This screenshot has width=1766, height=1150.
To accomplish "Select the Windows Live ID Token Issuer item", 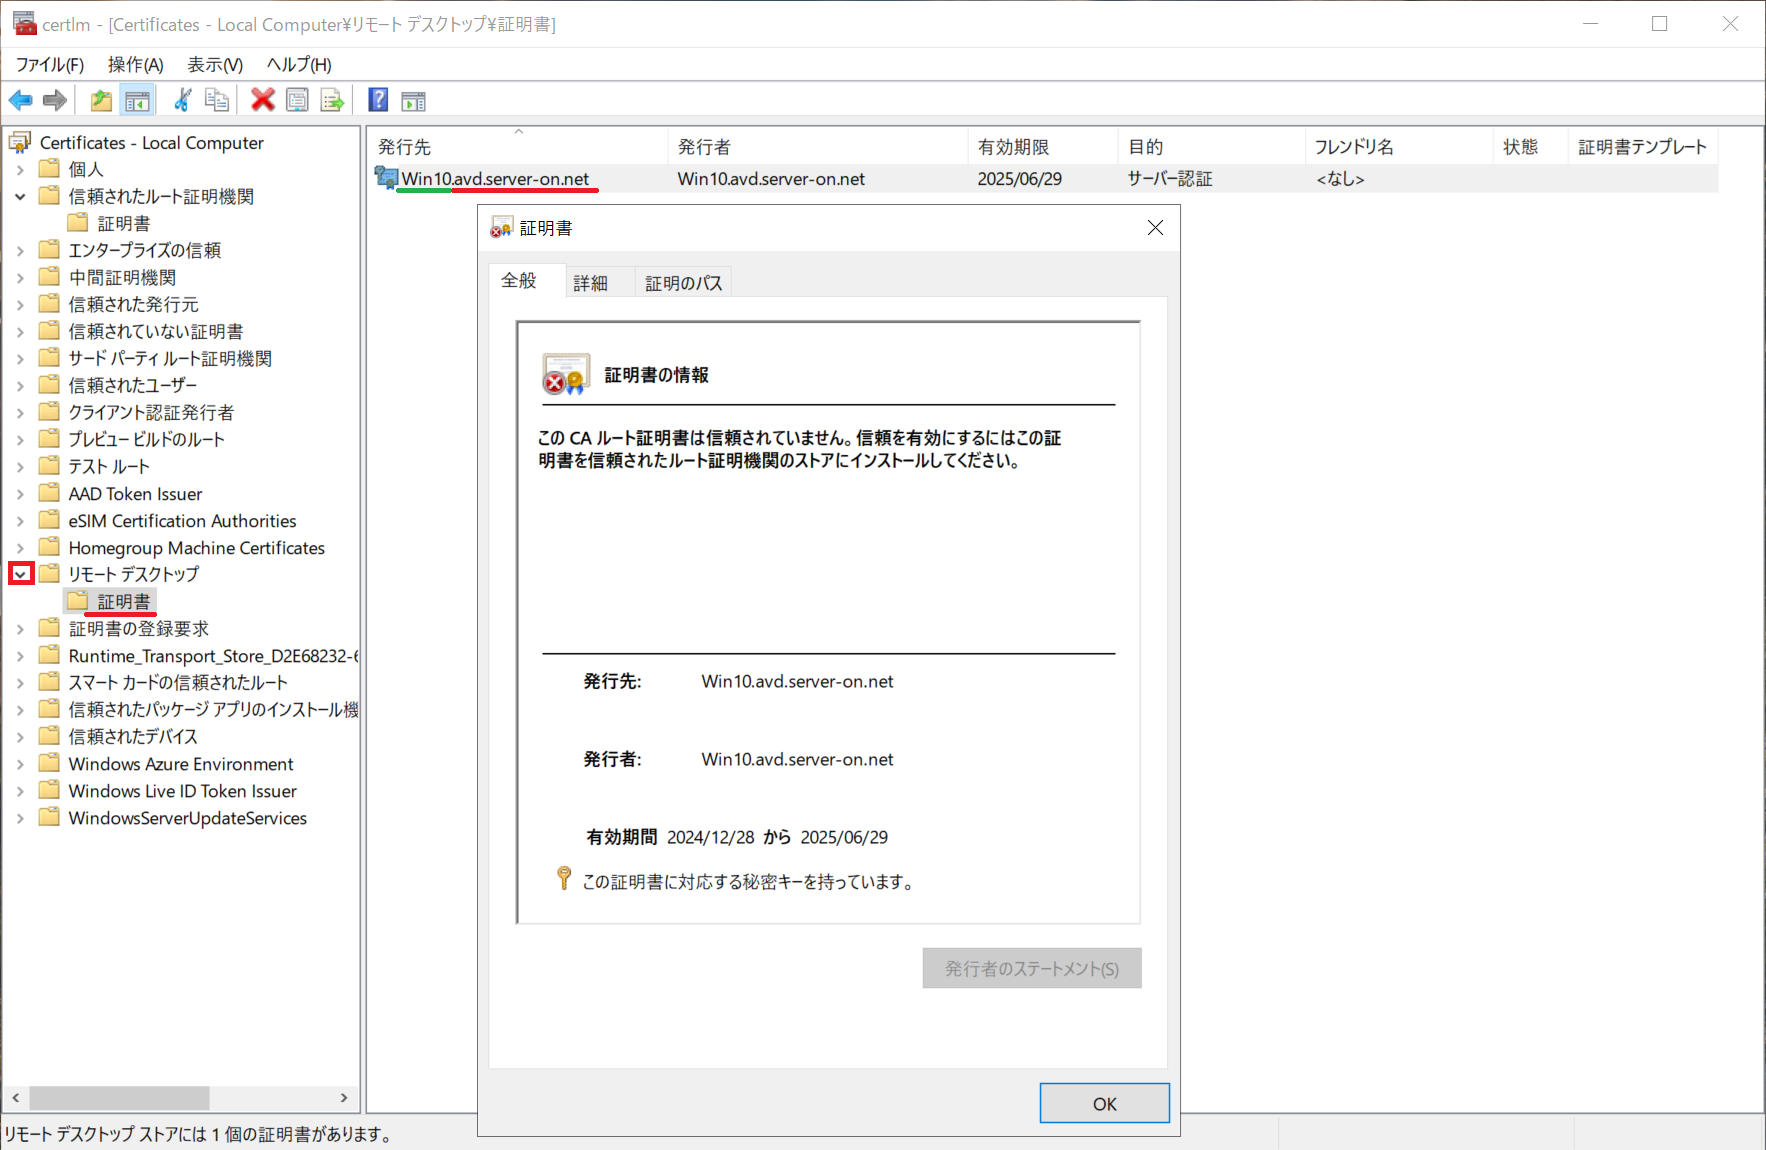I will coord(183,791).
